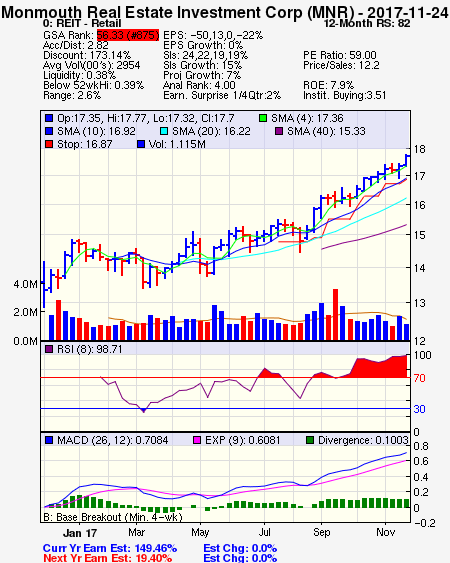This screenshot has width=450, height=563.
Task: Click the latest weekly price bar near 17.7
Action: (x=407, y=159)
